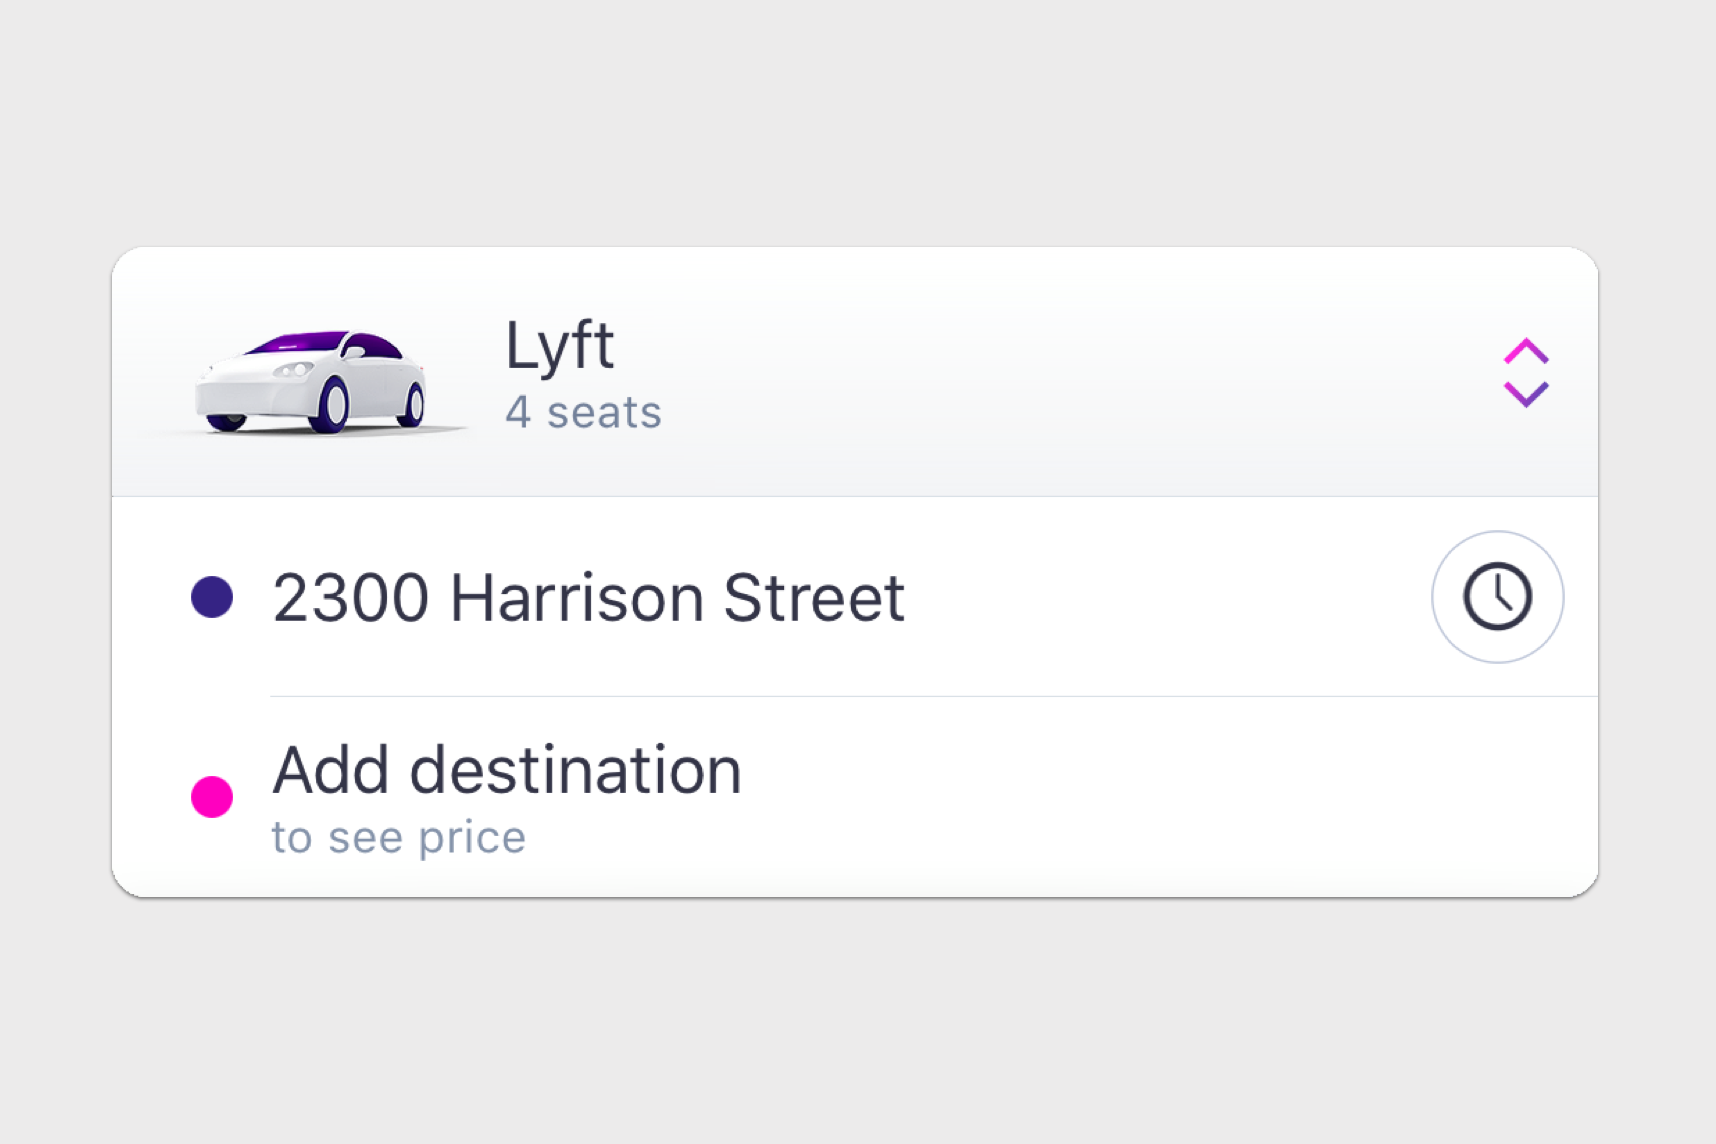The image size is (1716, 1144).
Task: Tap Add destination field
Action: (x=855, y=797)
